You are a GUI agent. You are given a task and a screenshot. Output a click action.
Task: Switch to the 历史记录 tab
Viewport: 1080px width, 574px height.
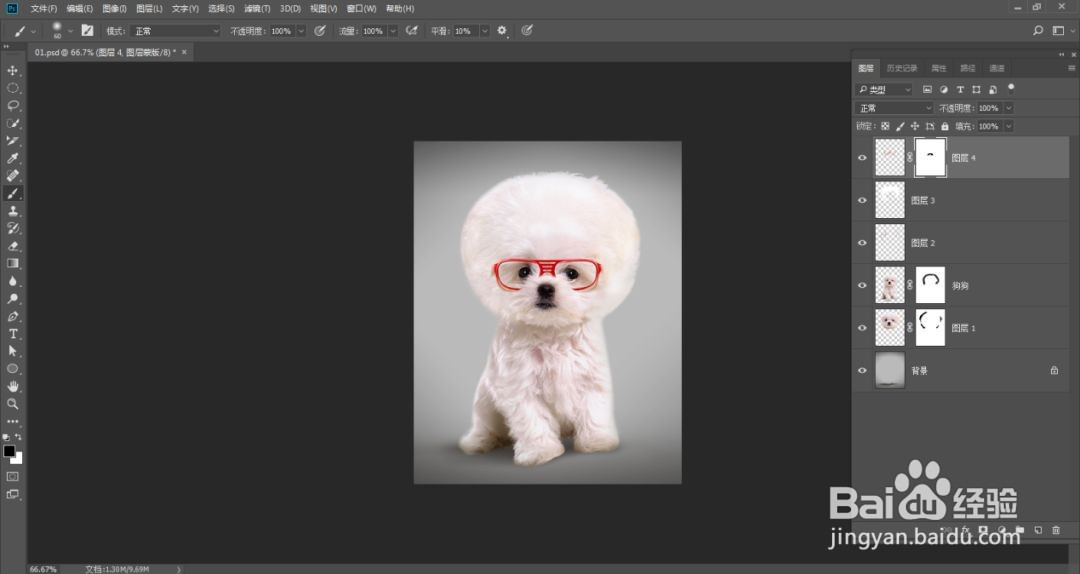click(x=901, y=68)
